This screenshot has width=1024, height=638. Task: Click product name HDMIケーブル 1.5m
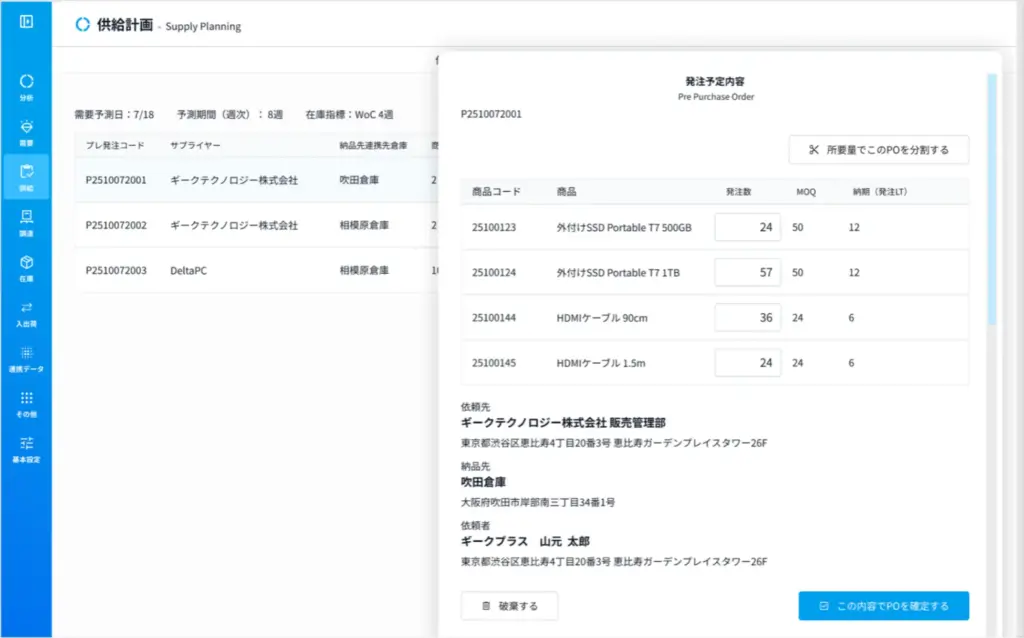point(601,363)
